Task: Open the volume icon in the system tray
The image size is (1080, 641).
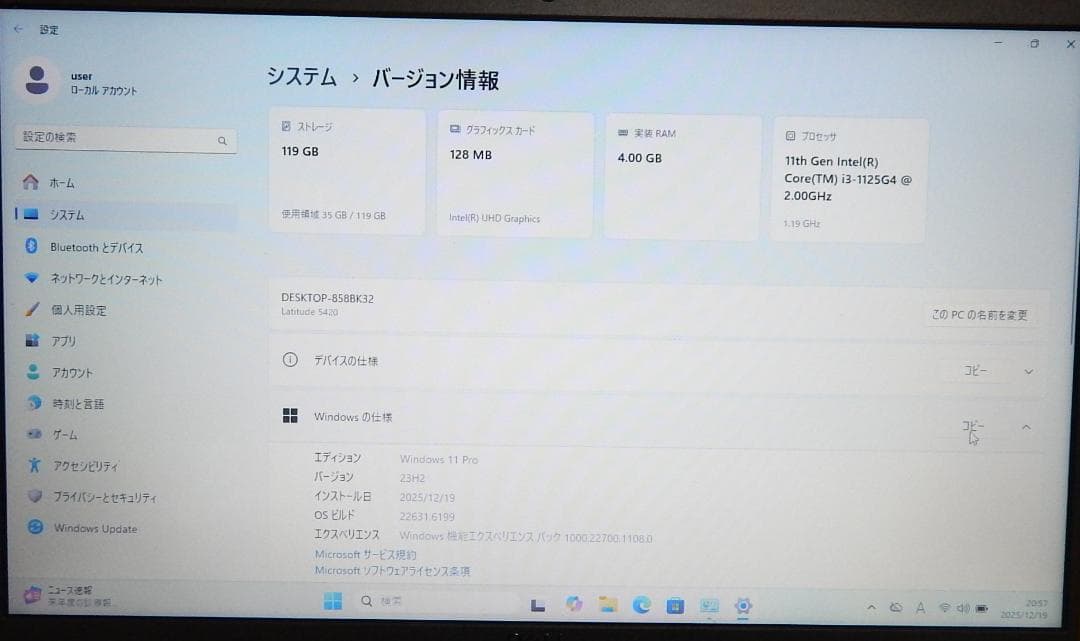Action: coord(964,606)
